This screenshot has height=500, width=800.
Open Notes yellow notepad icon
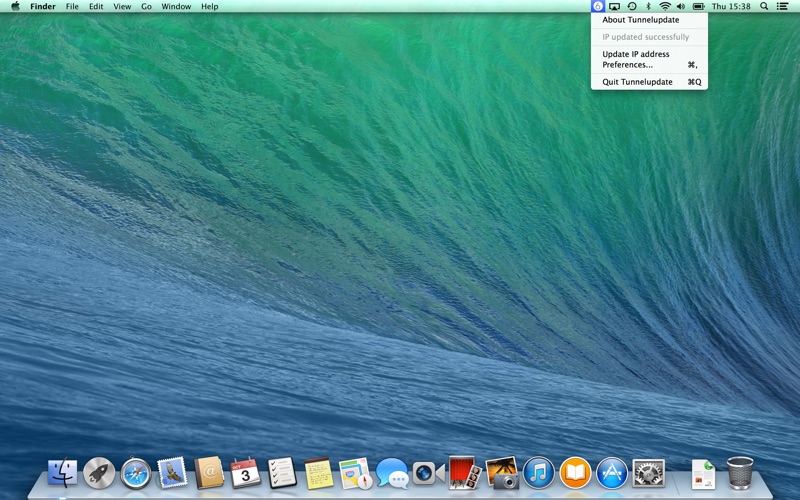(x=319, y=473)
